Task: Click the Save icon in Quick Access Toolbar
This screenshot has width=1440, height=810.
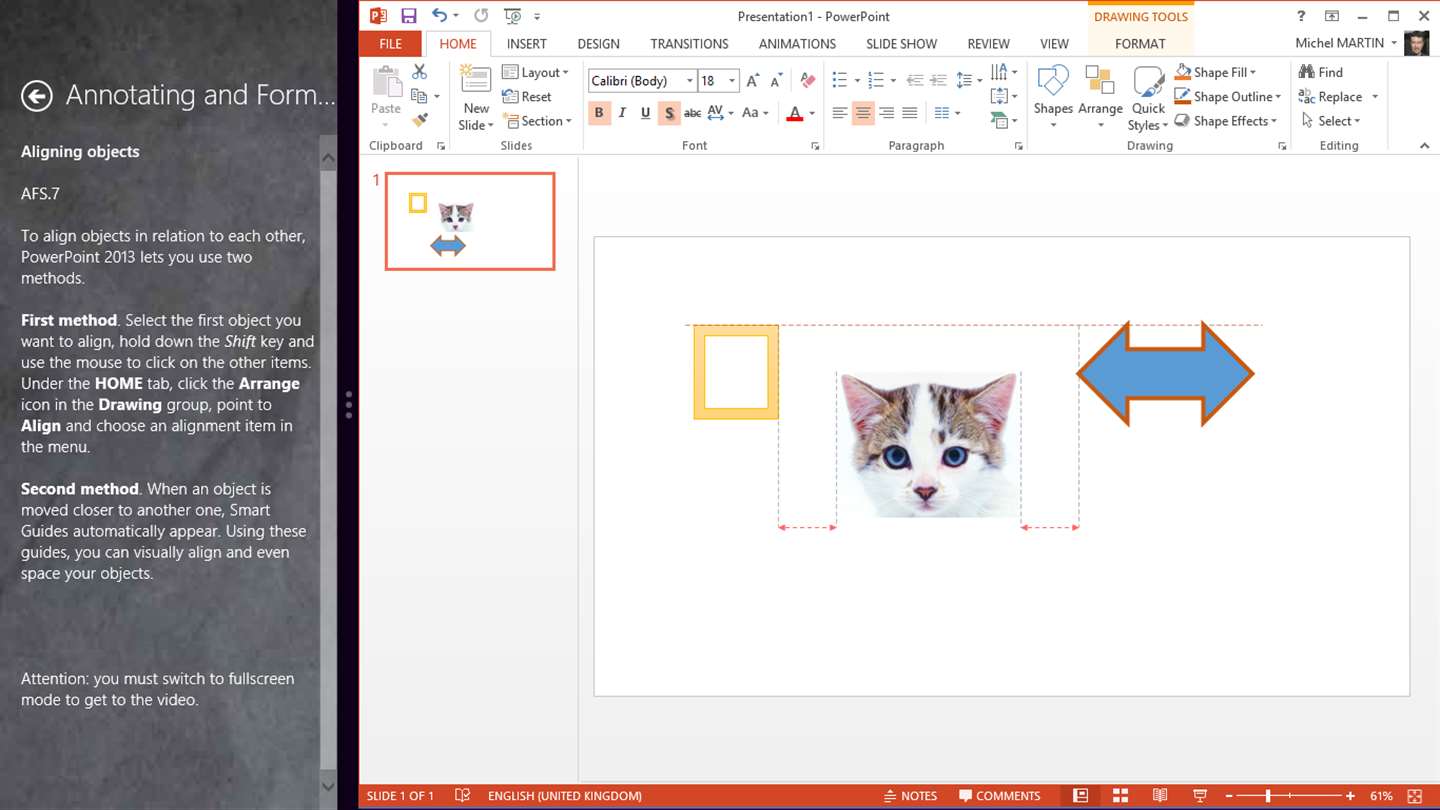Action: 408,16
